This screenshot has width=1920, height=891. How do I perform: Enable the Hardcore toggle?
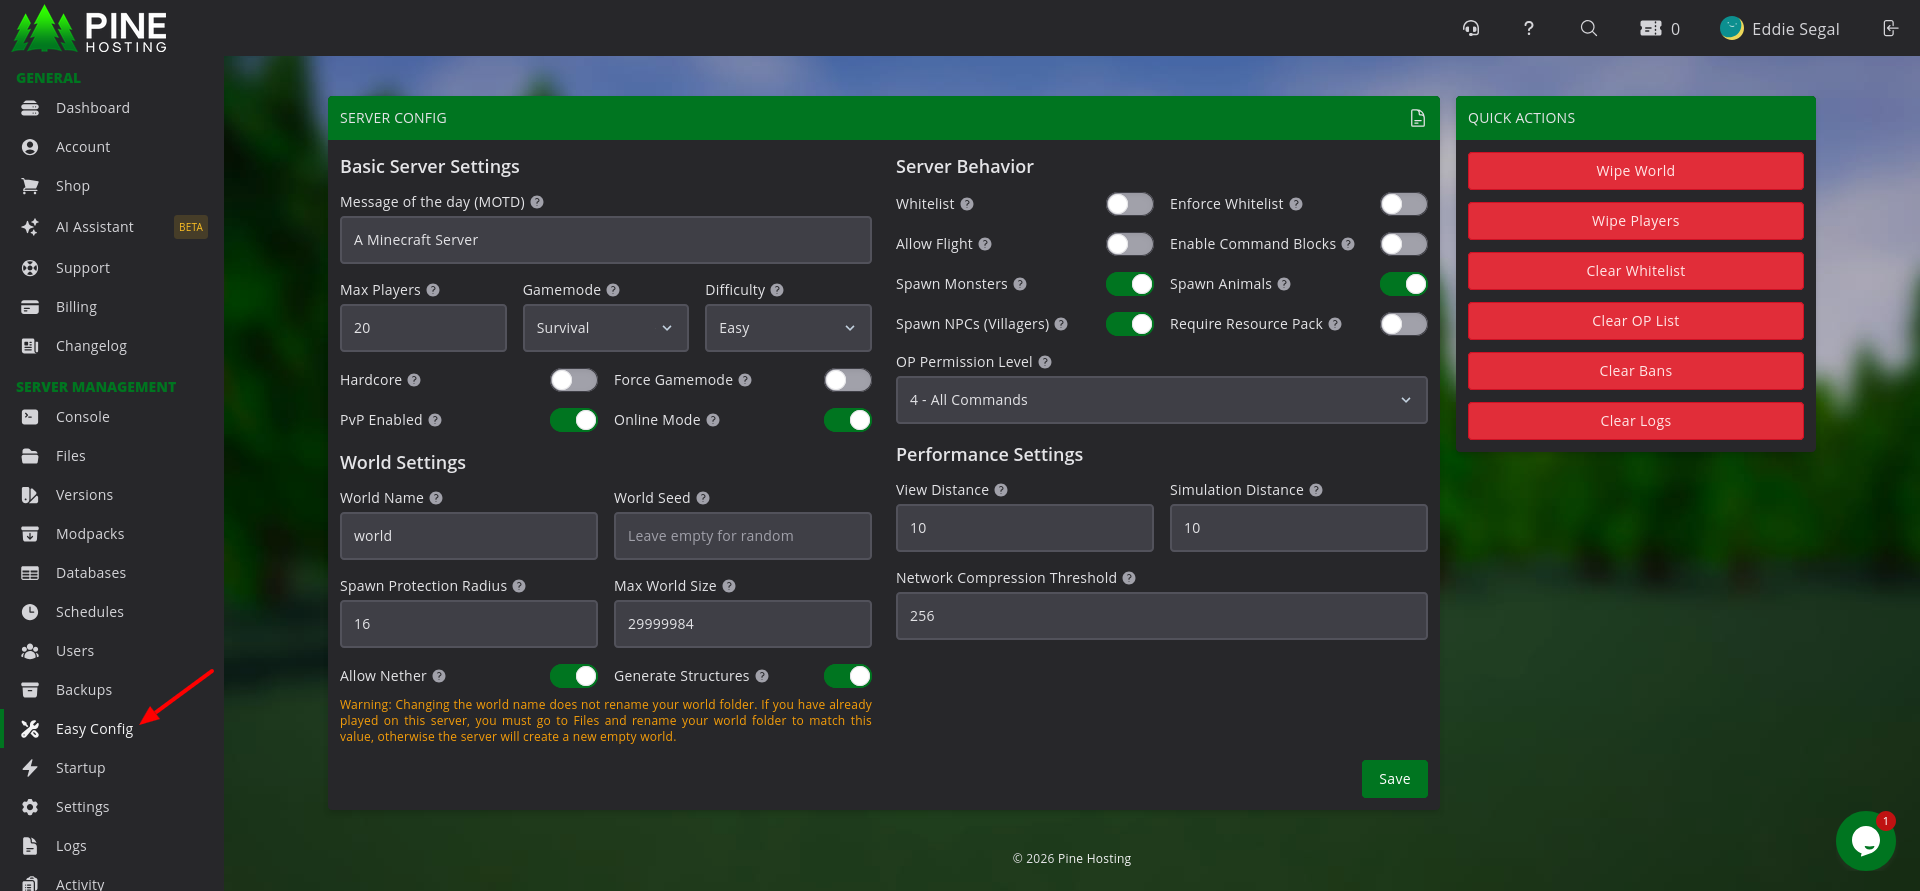coord(574,380)
